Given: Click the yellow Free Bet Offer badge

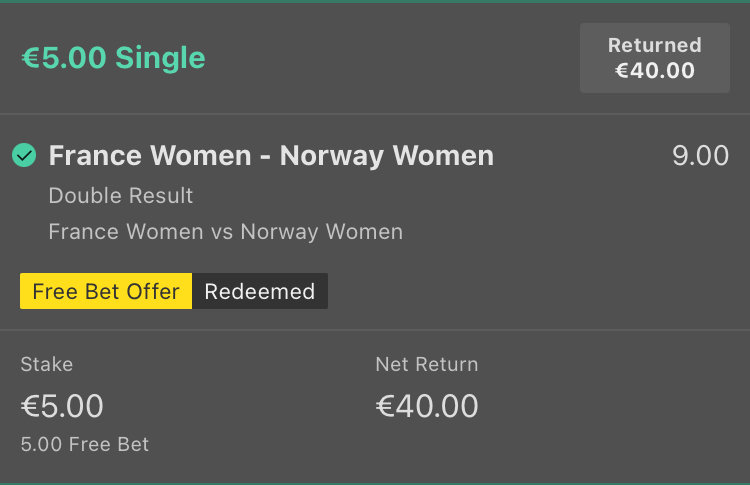Looking at the screenshot, I should (106, 291).
